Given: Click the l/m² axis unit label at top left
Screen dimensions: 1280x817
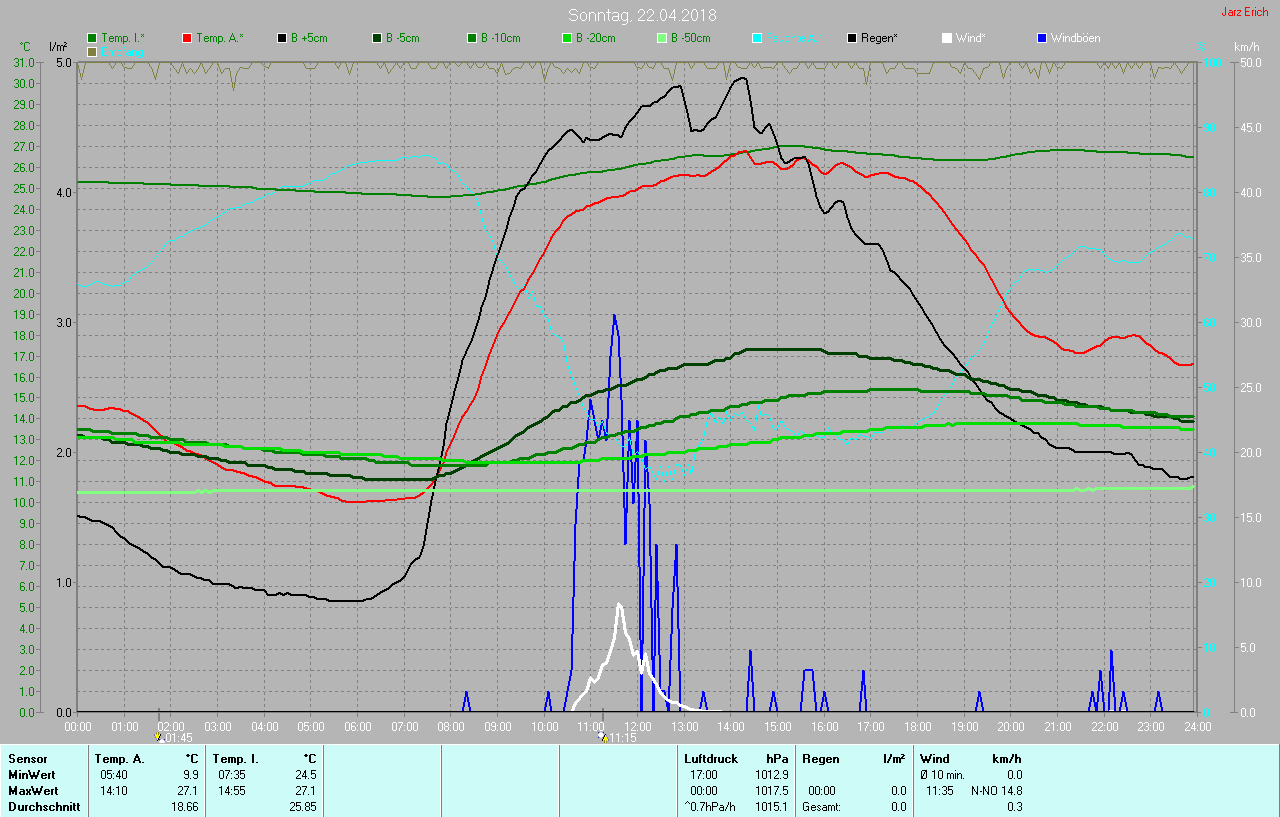Looking at the screenshot, I should coord(59,47).
